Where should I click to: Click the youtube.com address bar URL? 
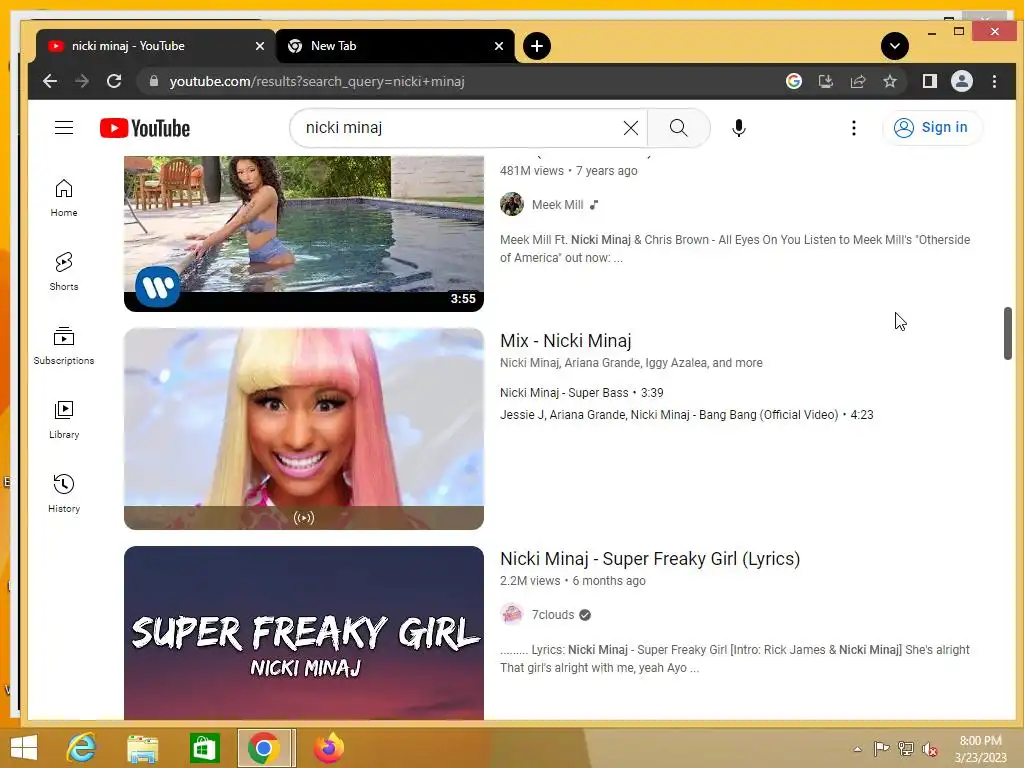point(317,81)
